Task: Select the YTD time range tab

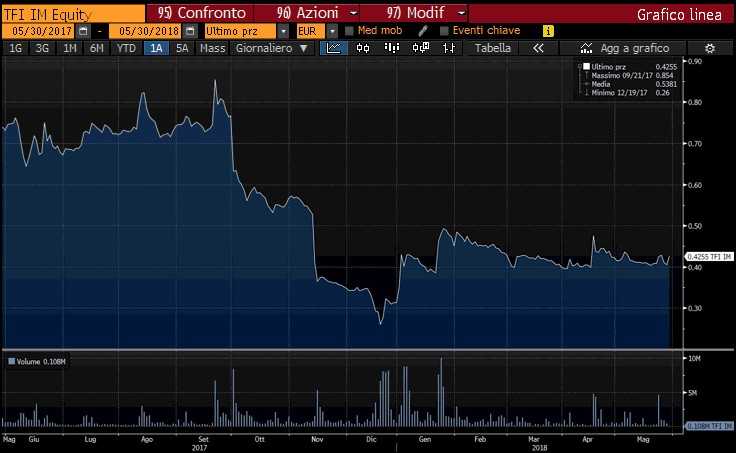Action: [126, 48]
